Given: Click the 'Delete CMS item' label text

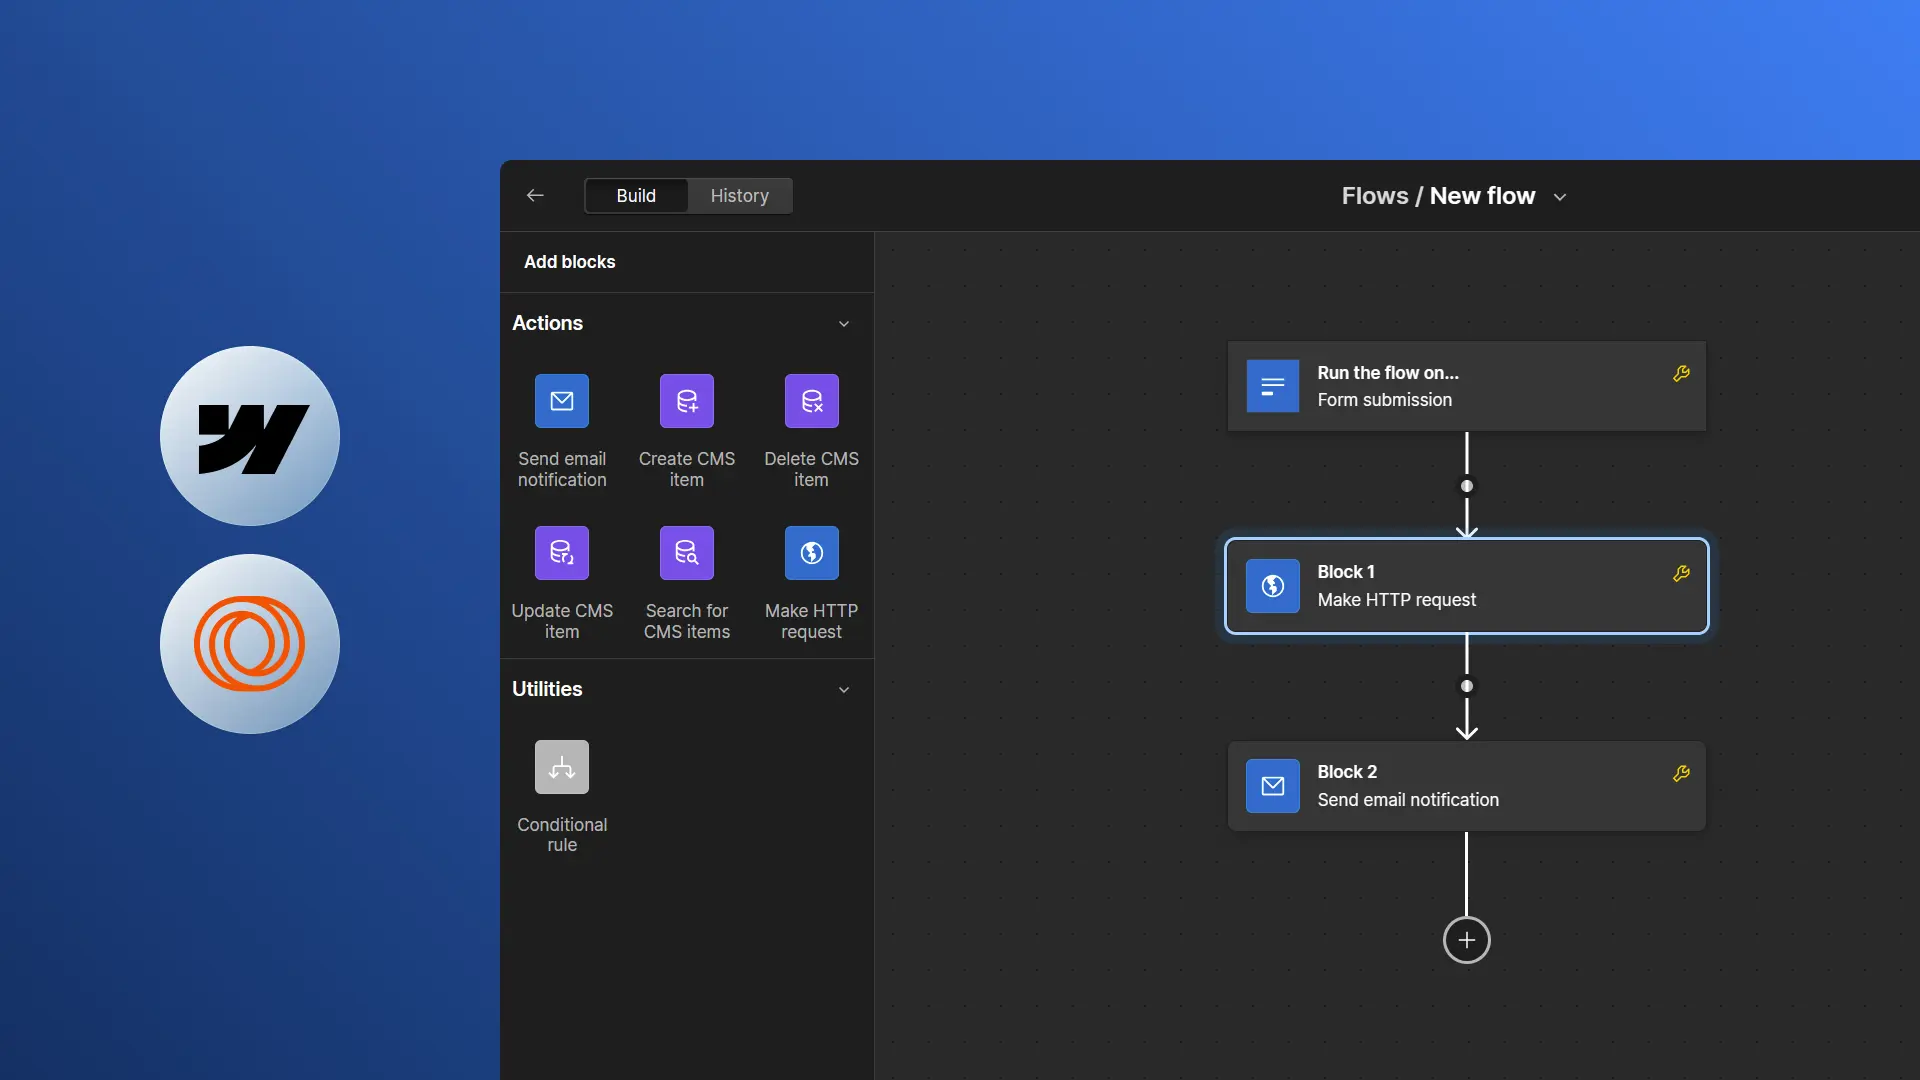Looking at the screenshot, I should 812,469.
